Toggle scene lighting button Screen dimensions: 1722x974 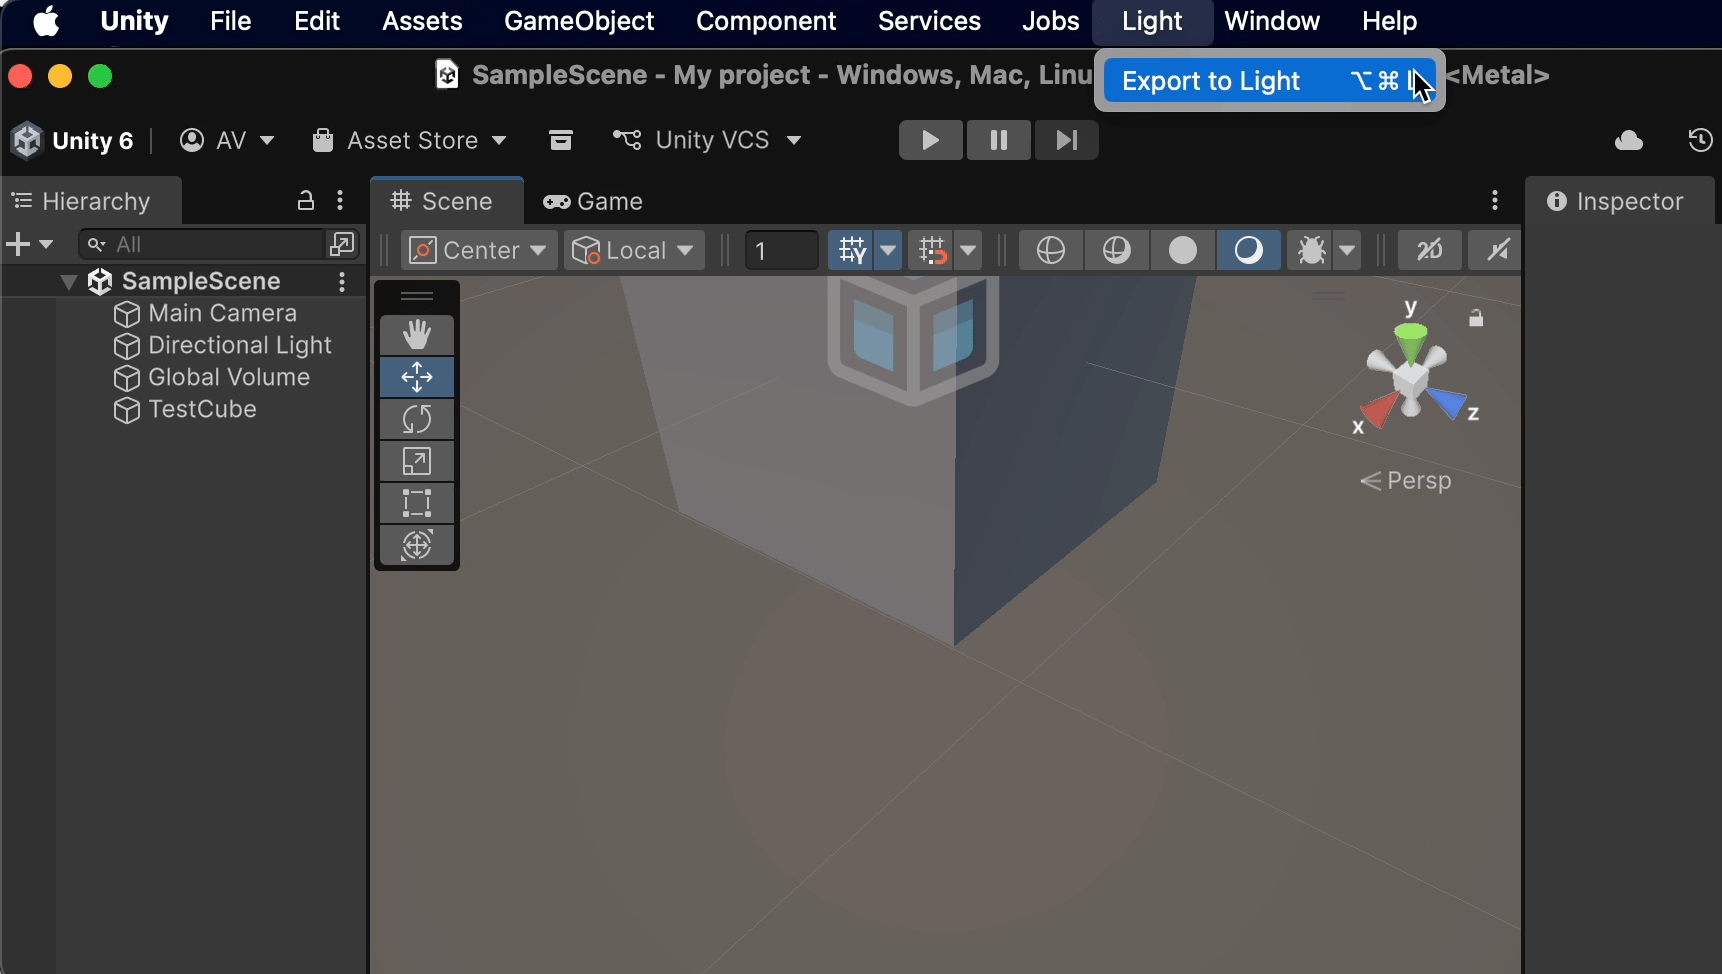(x=1496, y=250)
